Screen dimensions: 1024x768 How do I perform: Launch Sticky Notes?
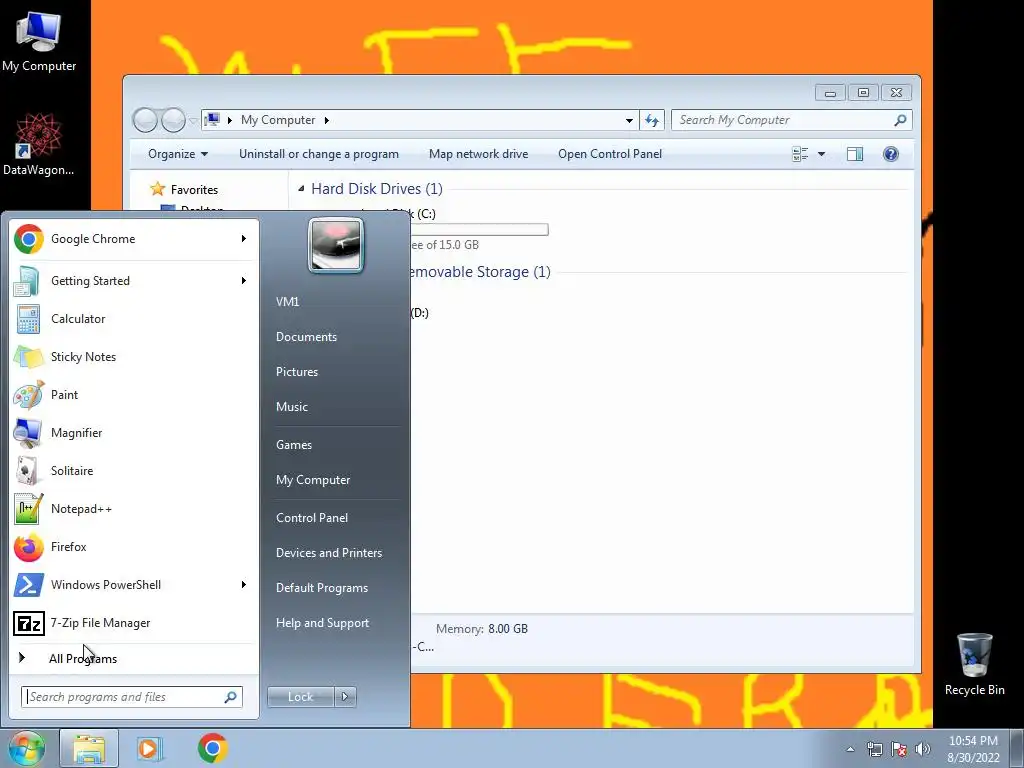coord(133,357)
